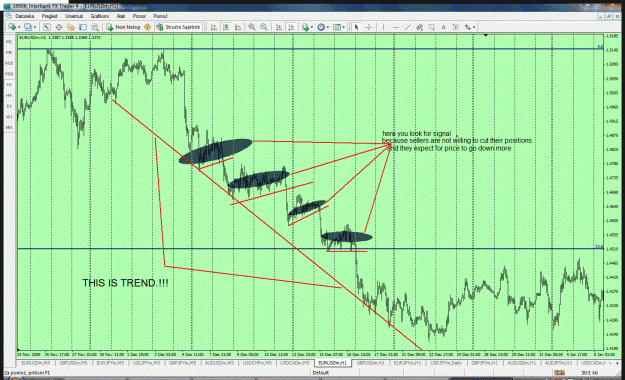This screenshot has height=380, width=625.
Task: Select the Horizontal Line tool
Action: click(x=395, y=27)
